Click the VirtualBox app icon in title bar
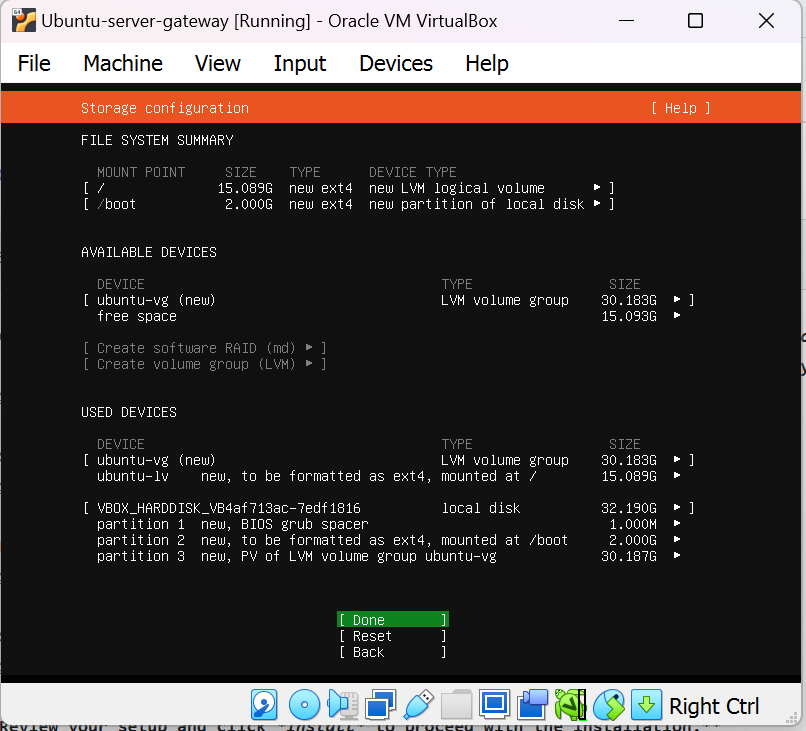The width and height of the screenshot is (806, 731). click(24, 21)
